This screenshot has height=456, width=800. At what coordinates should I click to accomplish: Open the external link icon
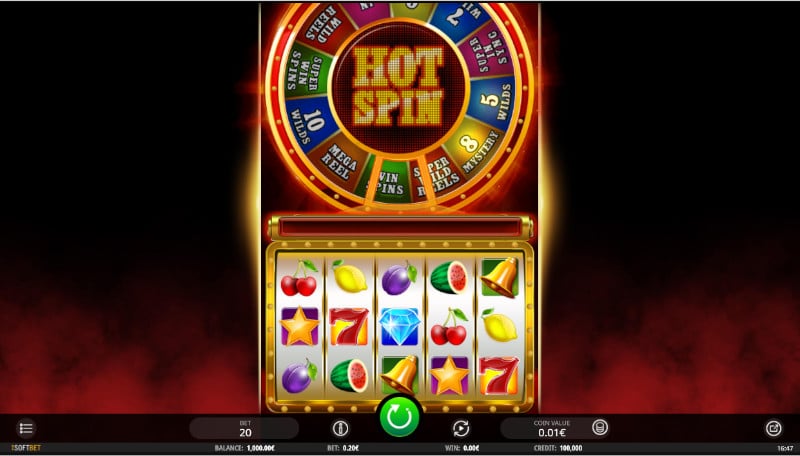(773, 428)
